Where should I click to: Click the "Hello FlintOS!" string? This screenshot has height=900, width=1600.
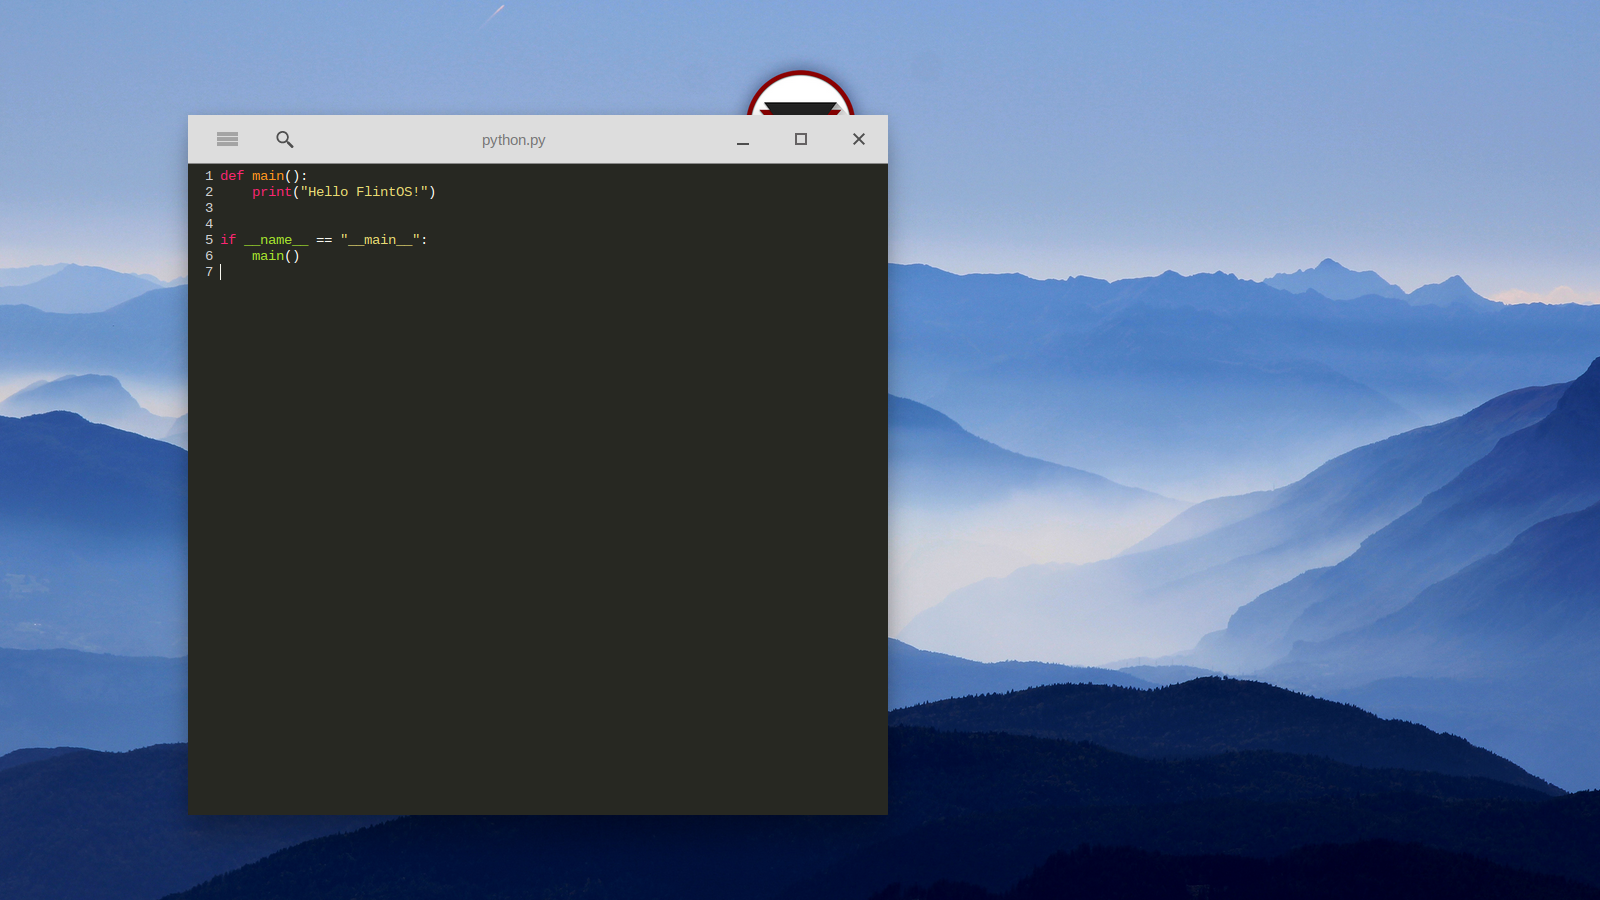click(364, 192)
